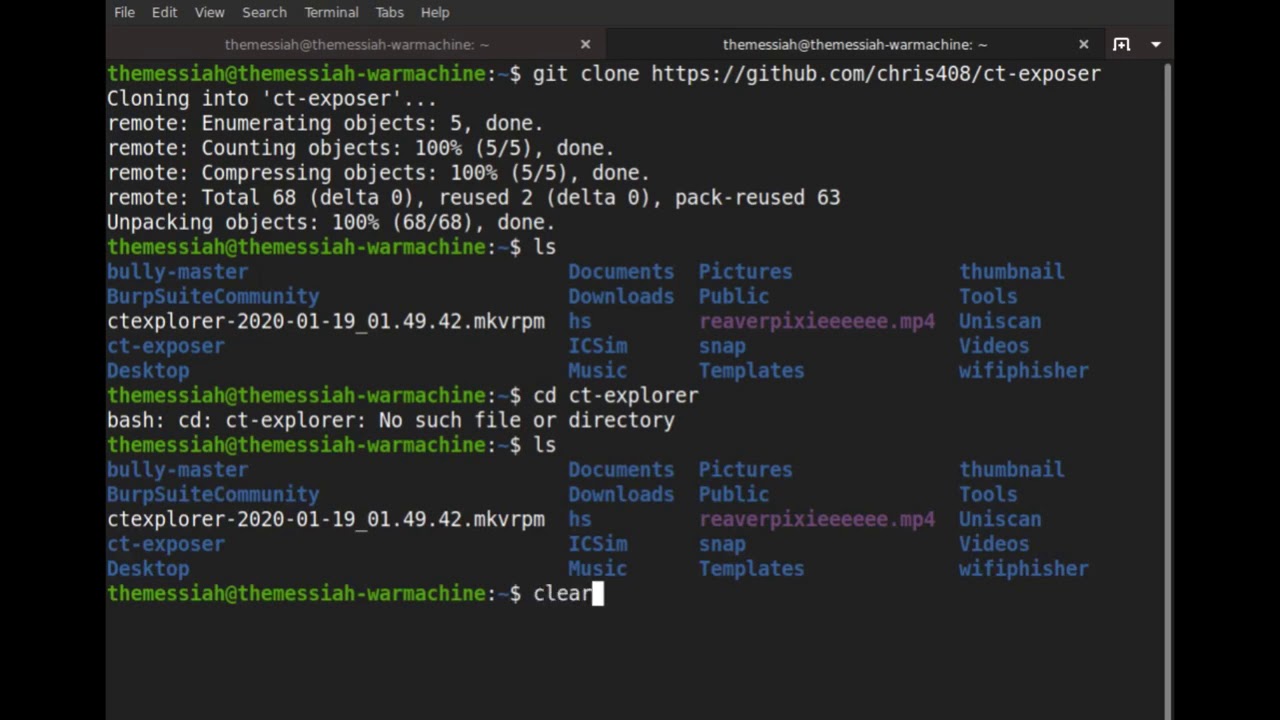
Task: Click "remote: Enumerating objects" line
Action: tap(325, 123)
